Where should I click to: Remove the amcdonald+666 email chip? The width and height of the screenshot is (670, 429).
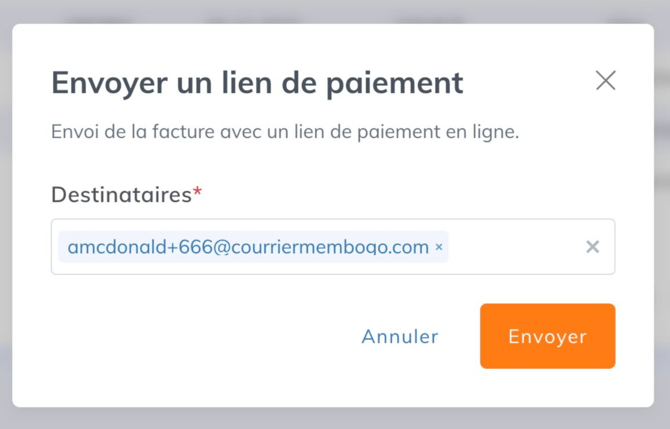tap(439, 247)
